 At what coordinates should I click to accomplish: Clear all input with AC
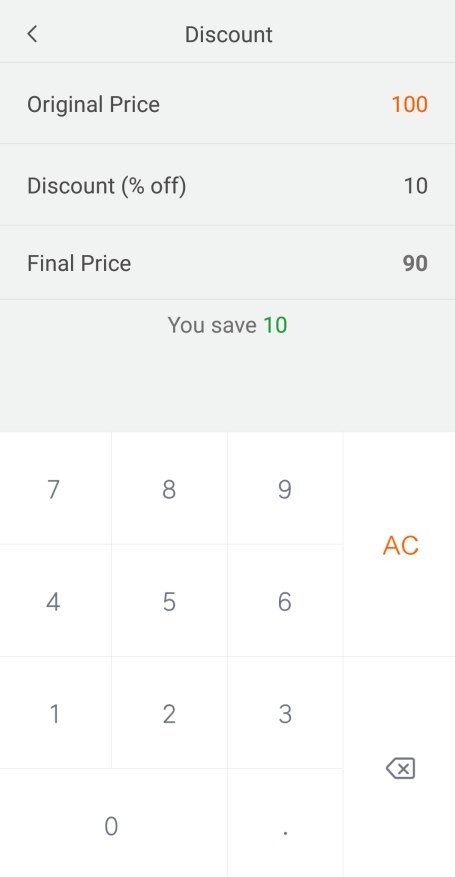(x=400, y=545)
